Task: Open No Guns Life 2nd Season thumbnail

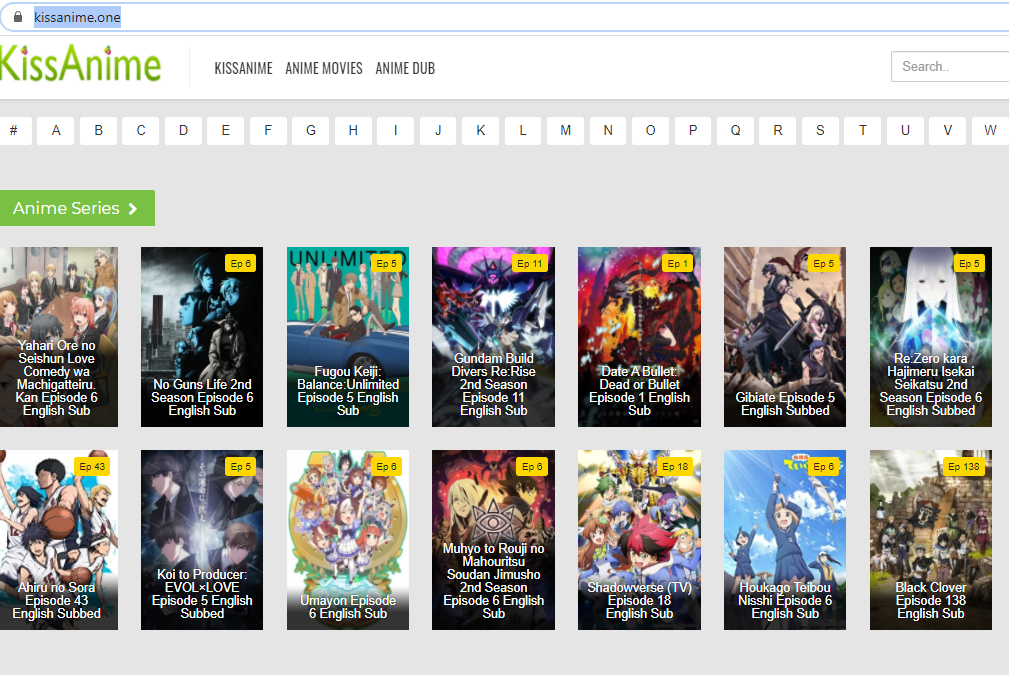Action: point(202,337)
